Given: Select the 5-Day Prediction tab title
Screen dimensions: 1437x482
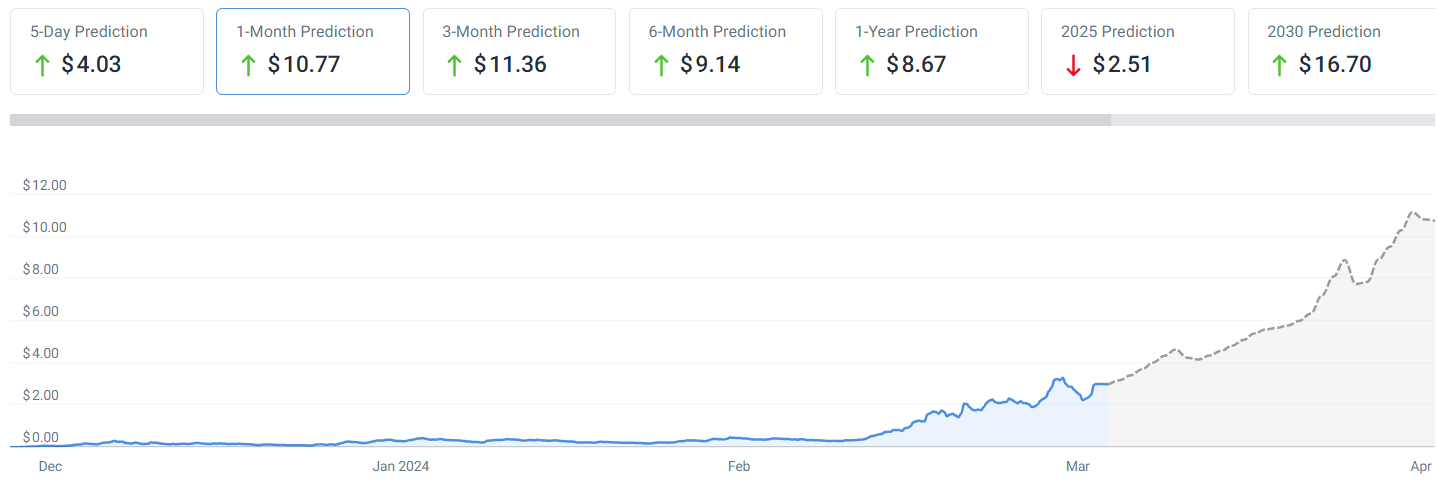Looking at the screenshot, I should tap(89, 32).
